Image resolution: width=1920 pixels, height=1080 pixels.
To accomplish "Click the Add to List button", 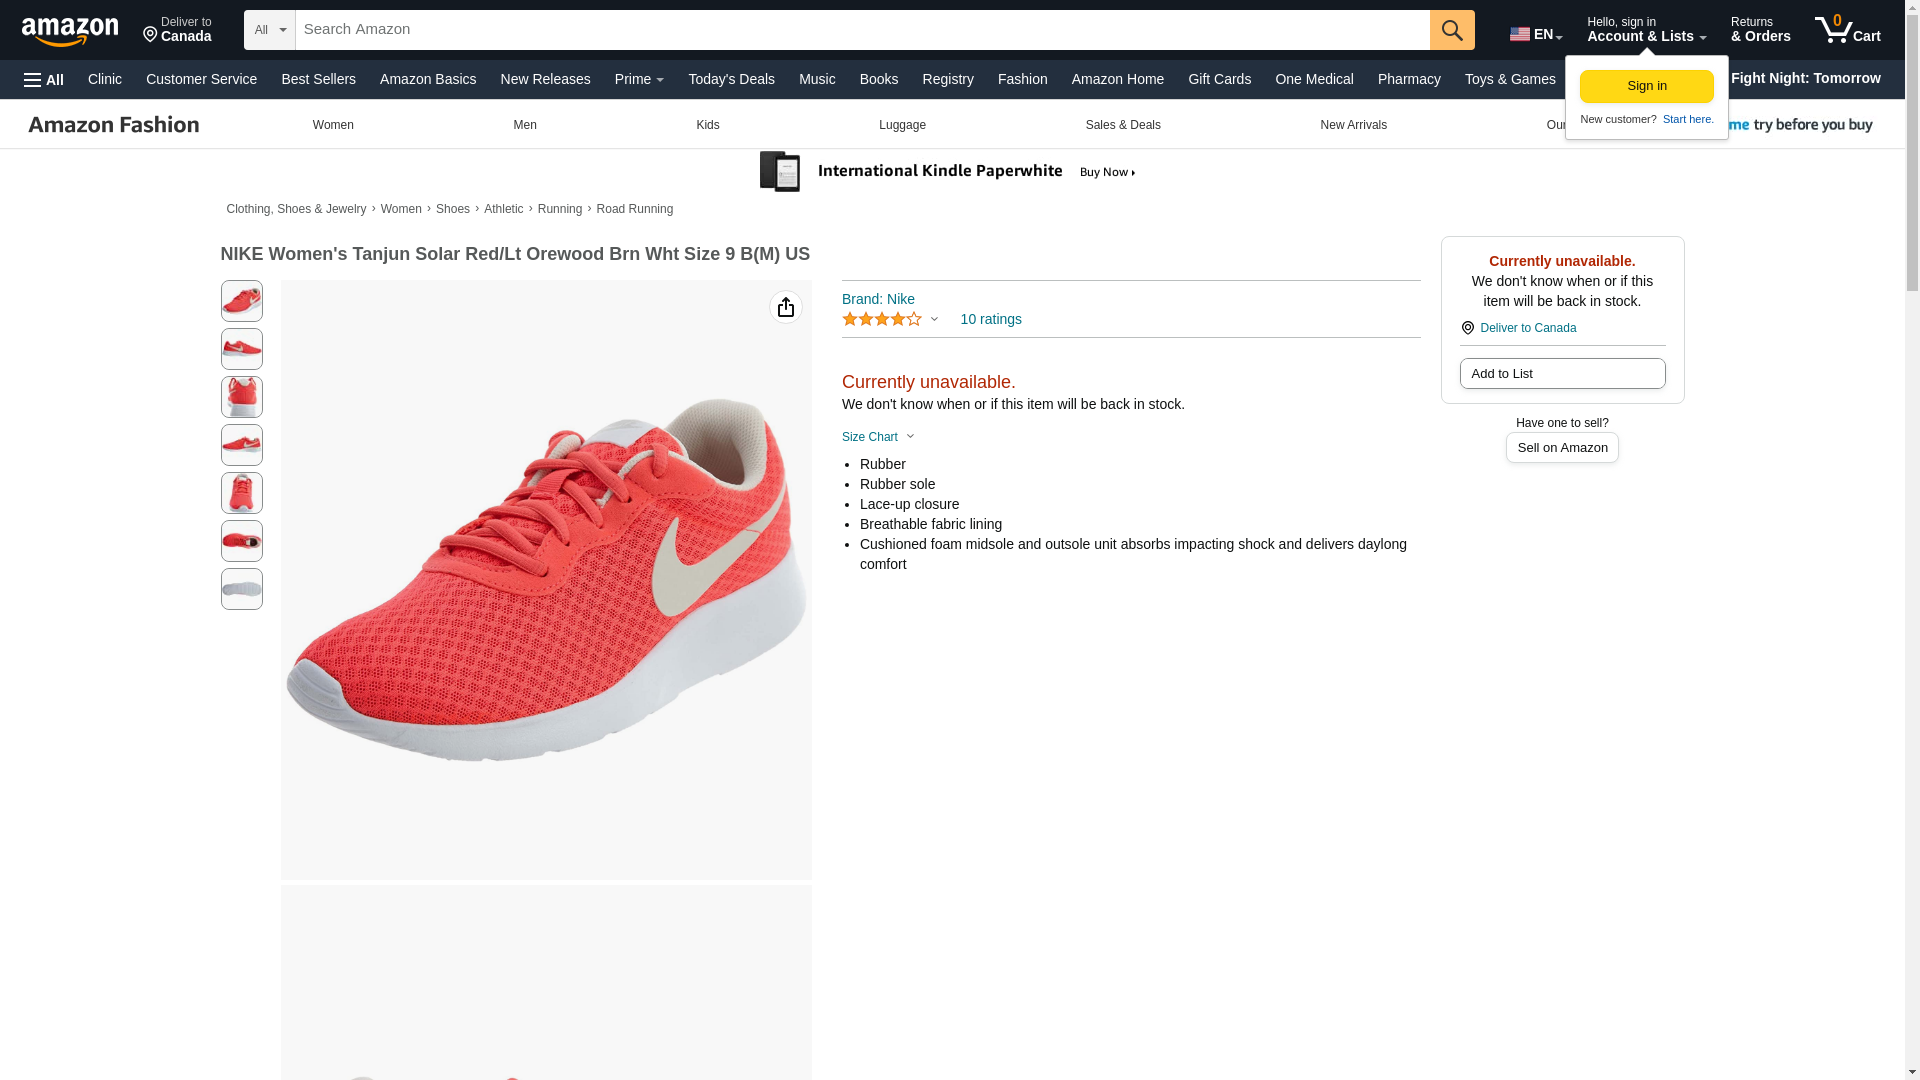I will [x=1561, y=373].
